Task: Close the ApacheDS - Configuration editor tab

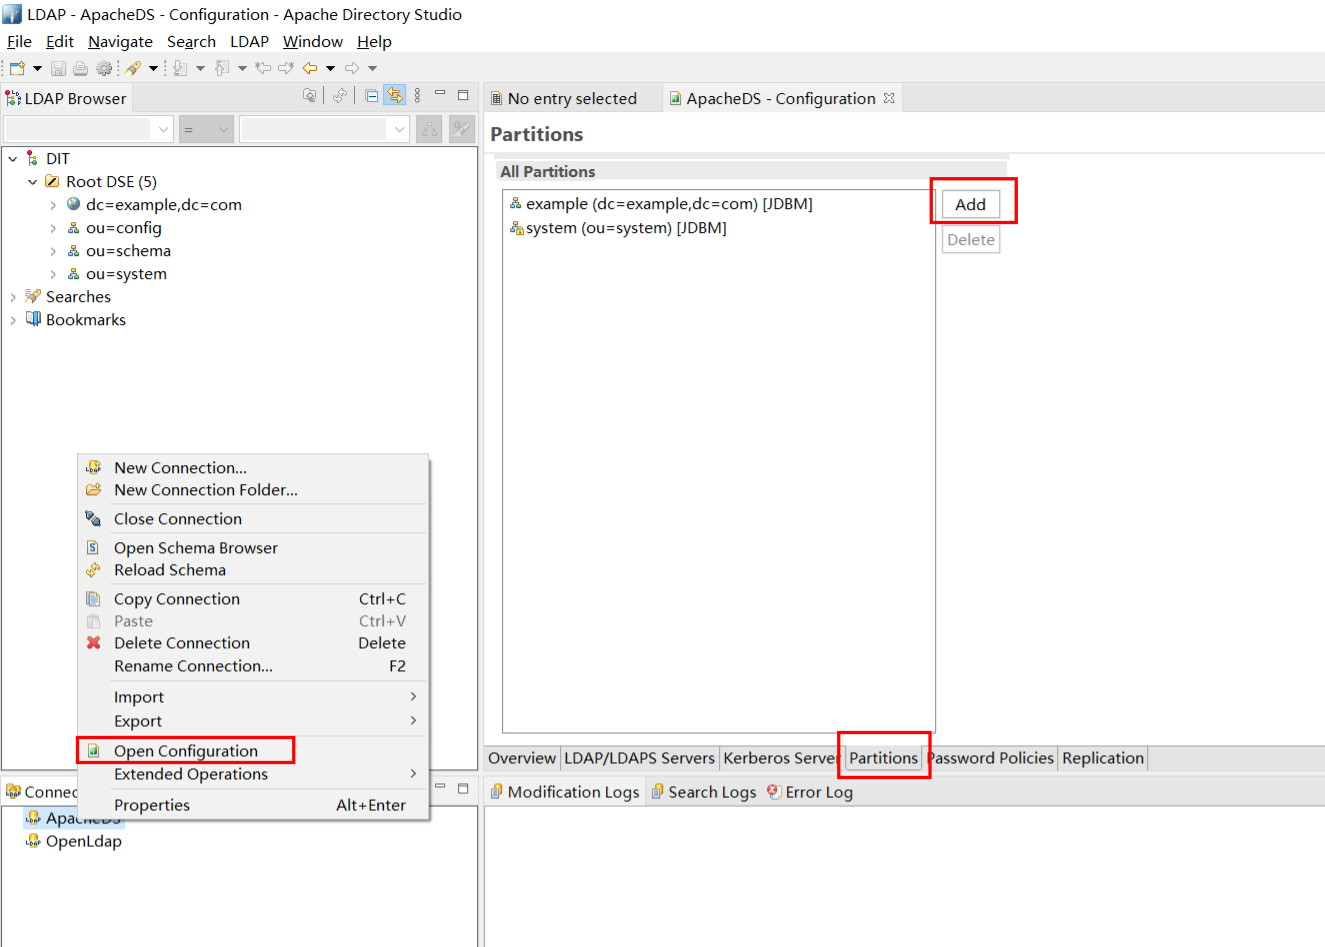Action: [x=889, y=98]
